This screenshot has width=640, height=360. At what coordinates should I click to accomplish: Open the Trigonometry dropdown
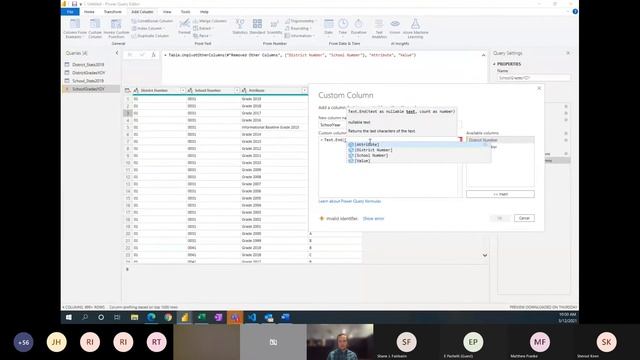point(300,21)
